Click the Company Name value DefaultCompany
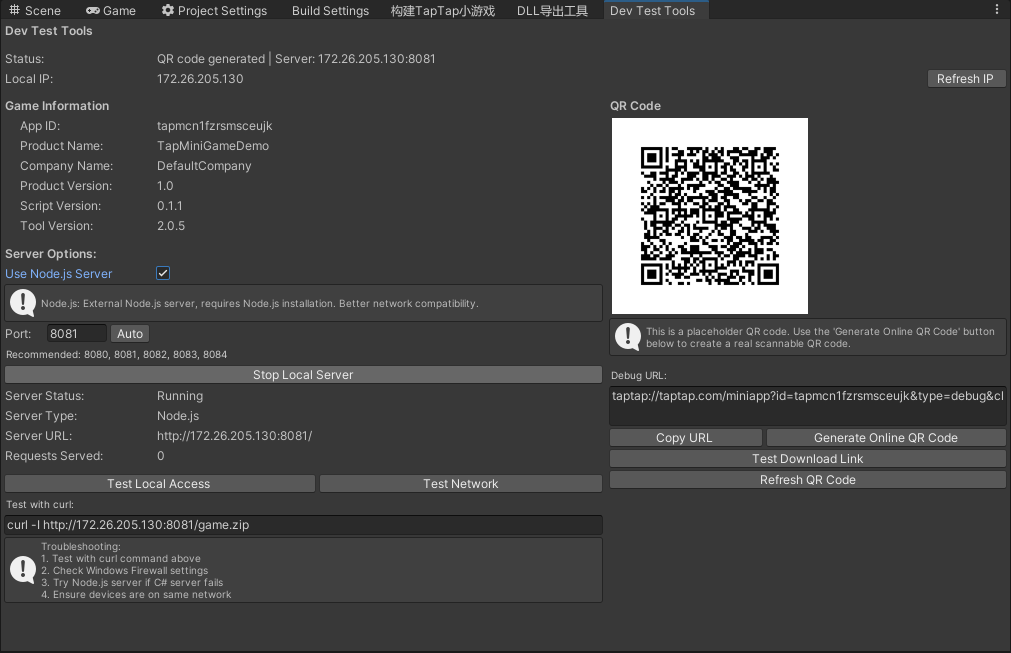The image size is (1011, 653). tap(204, 166)
